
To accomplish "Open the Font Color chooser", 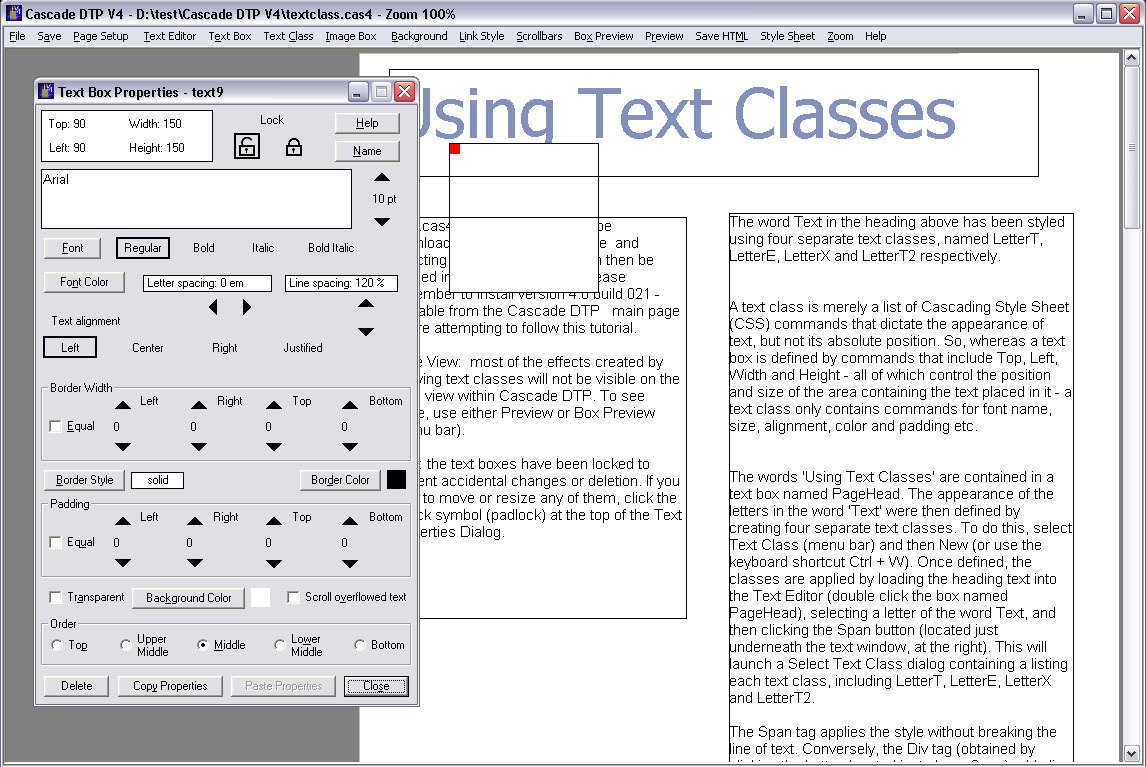I will [84, 282].
